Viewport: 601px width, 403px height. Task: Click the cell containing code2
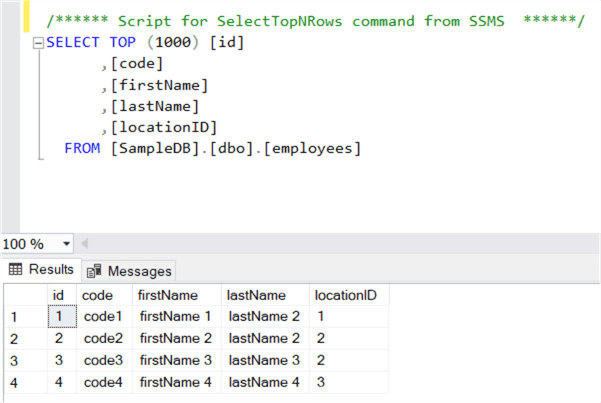tap(102, 338)
